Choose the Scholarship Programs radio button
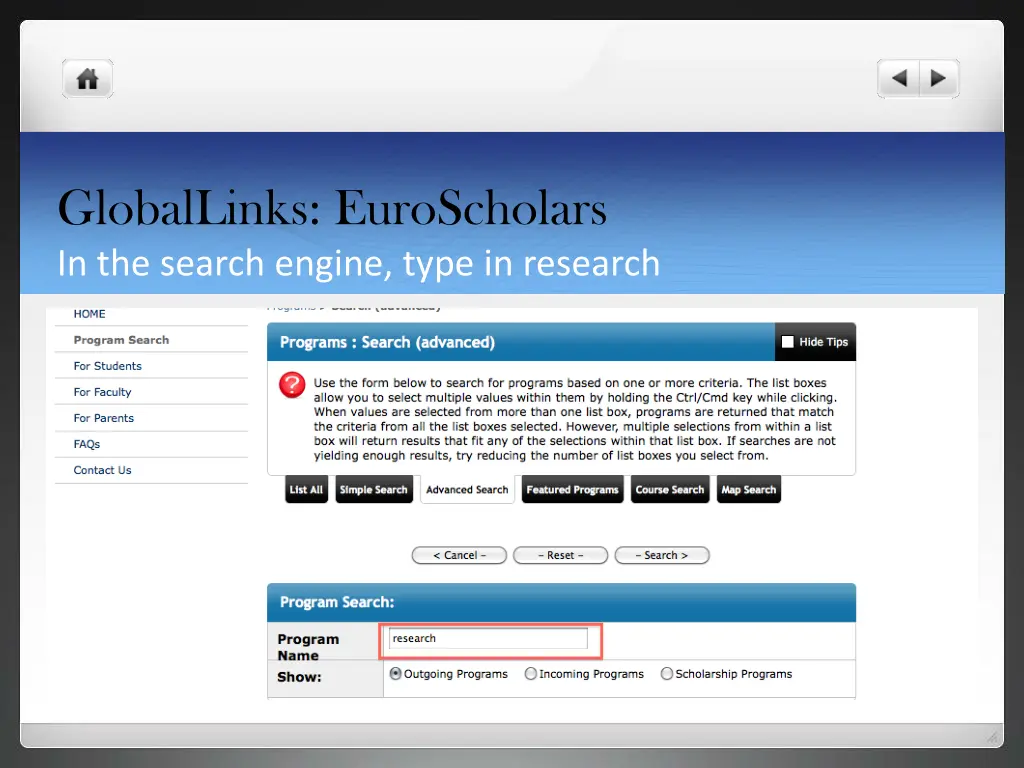The height and width of the screenshot is (768, 1024). [x=667, y=673]
